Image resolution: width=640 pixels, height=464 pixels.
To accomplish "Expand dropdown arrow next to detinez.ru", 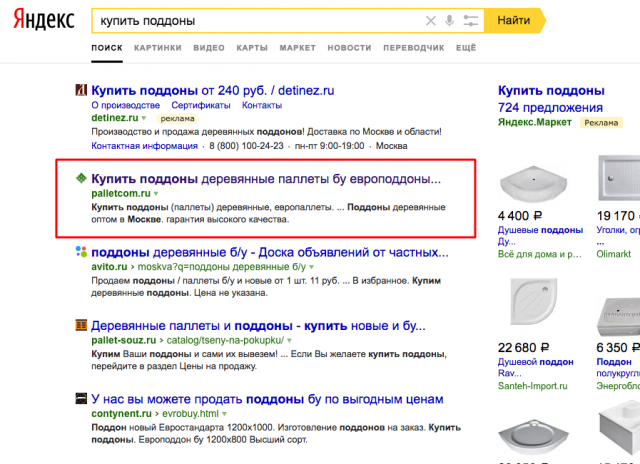I will tap(144, 118).
